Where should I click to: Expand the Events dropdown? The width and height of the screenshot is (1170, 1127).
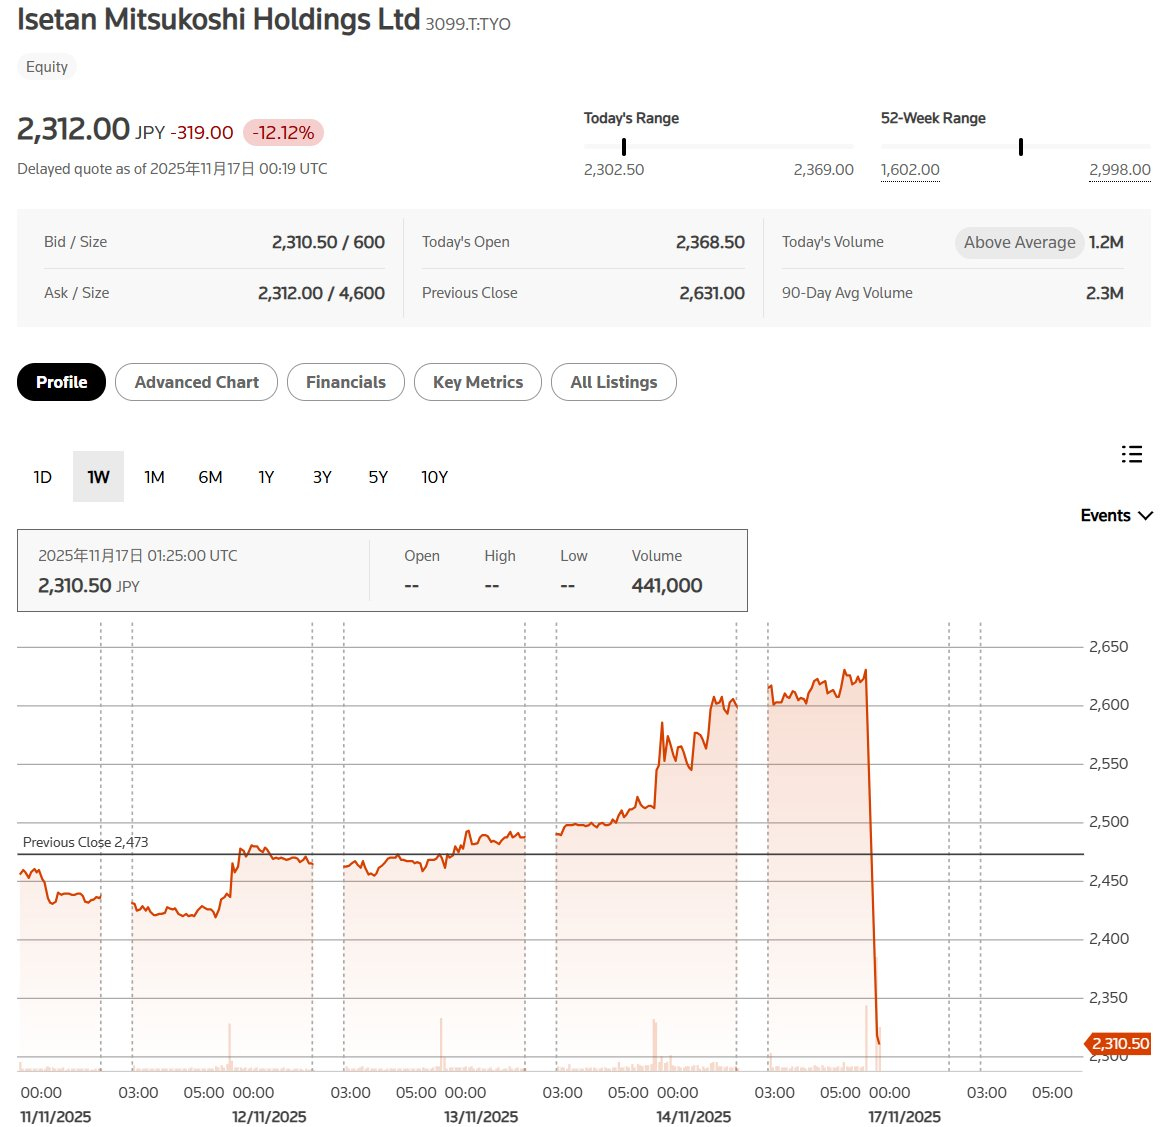(x=1116, y=515)
